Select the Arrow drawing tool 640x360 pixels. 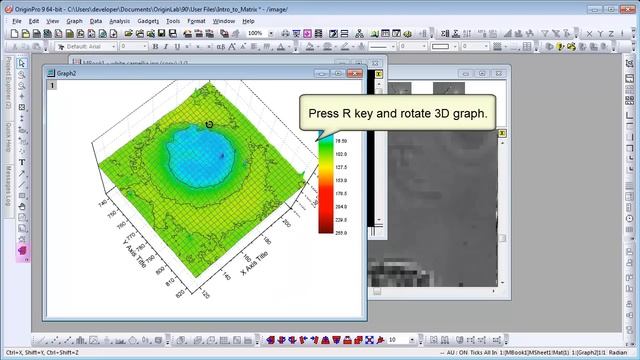click(22, 173)
